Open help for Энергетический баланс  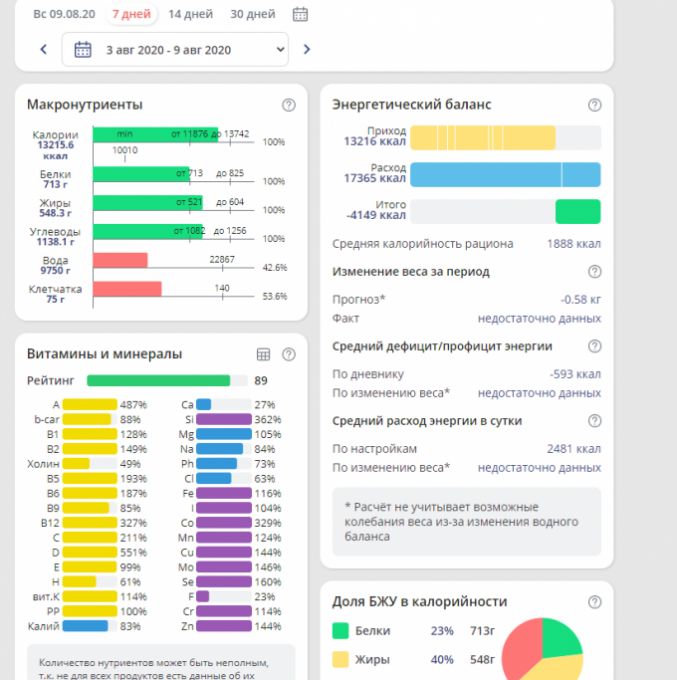[x=595, y=105]
